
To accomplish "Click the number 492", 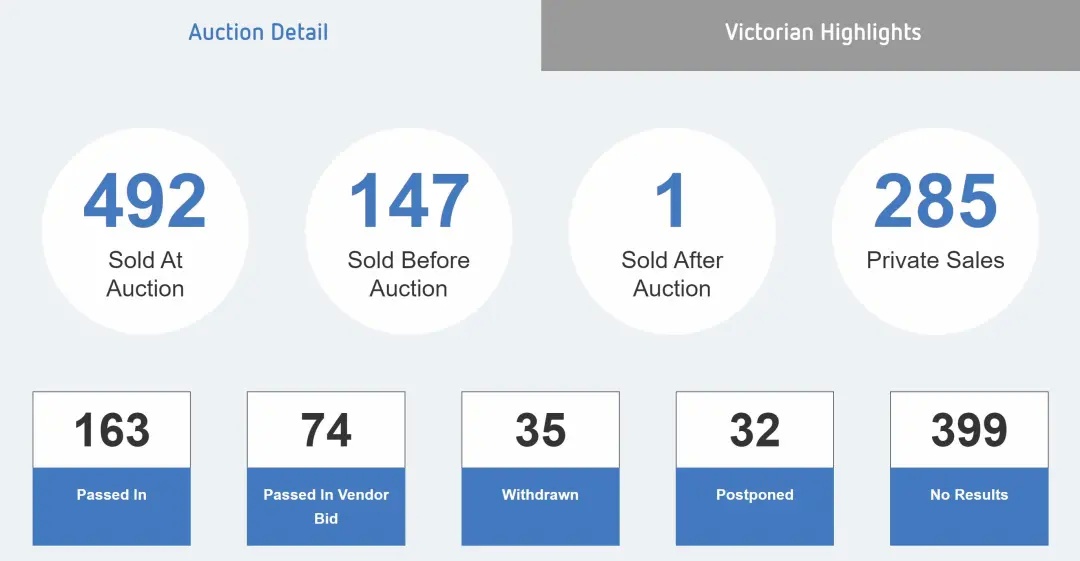I will point(145,201).
